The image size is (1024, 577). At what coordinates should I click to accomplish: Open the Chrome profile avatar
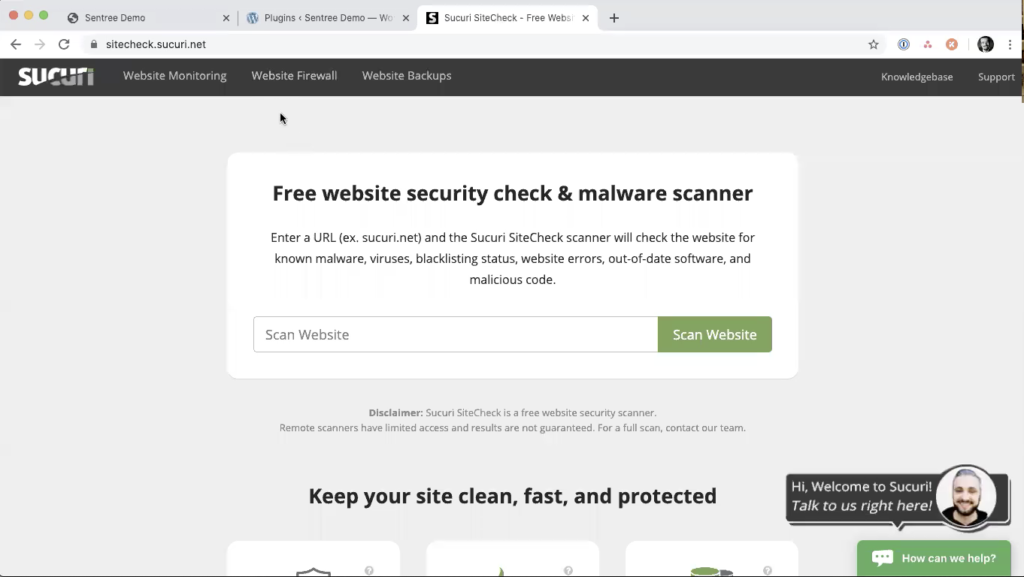pos(985,44)
